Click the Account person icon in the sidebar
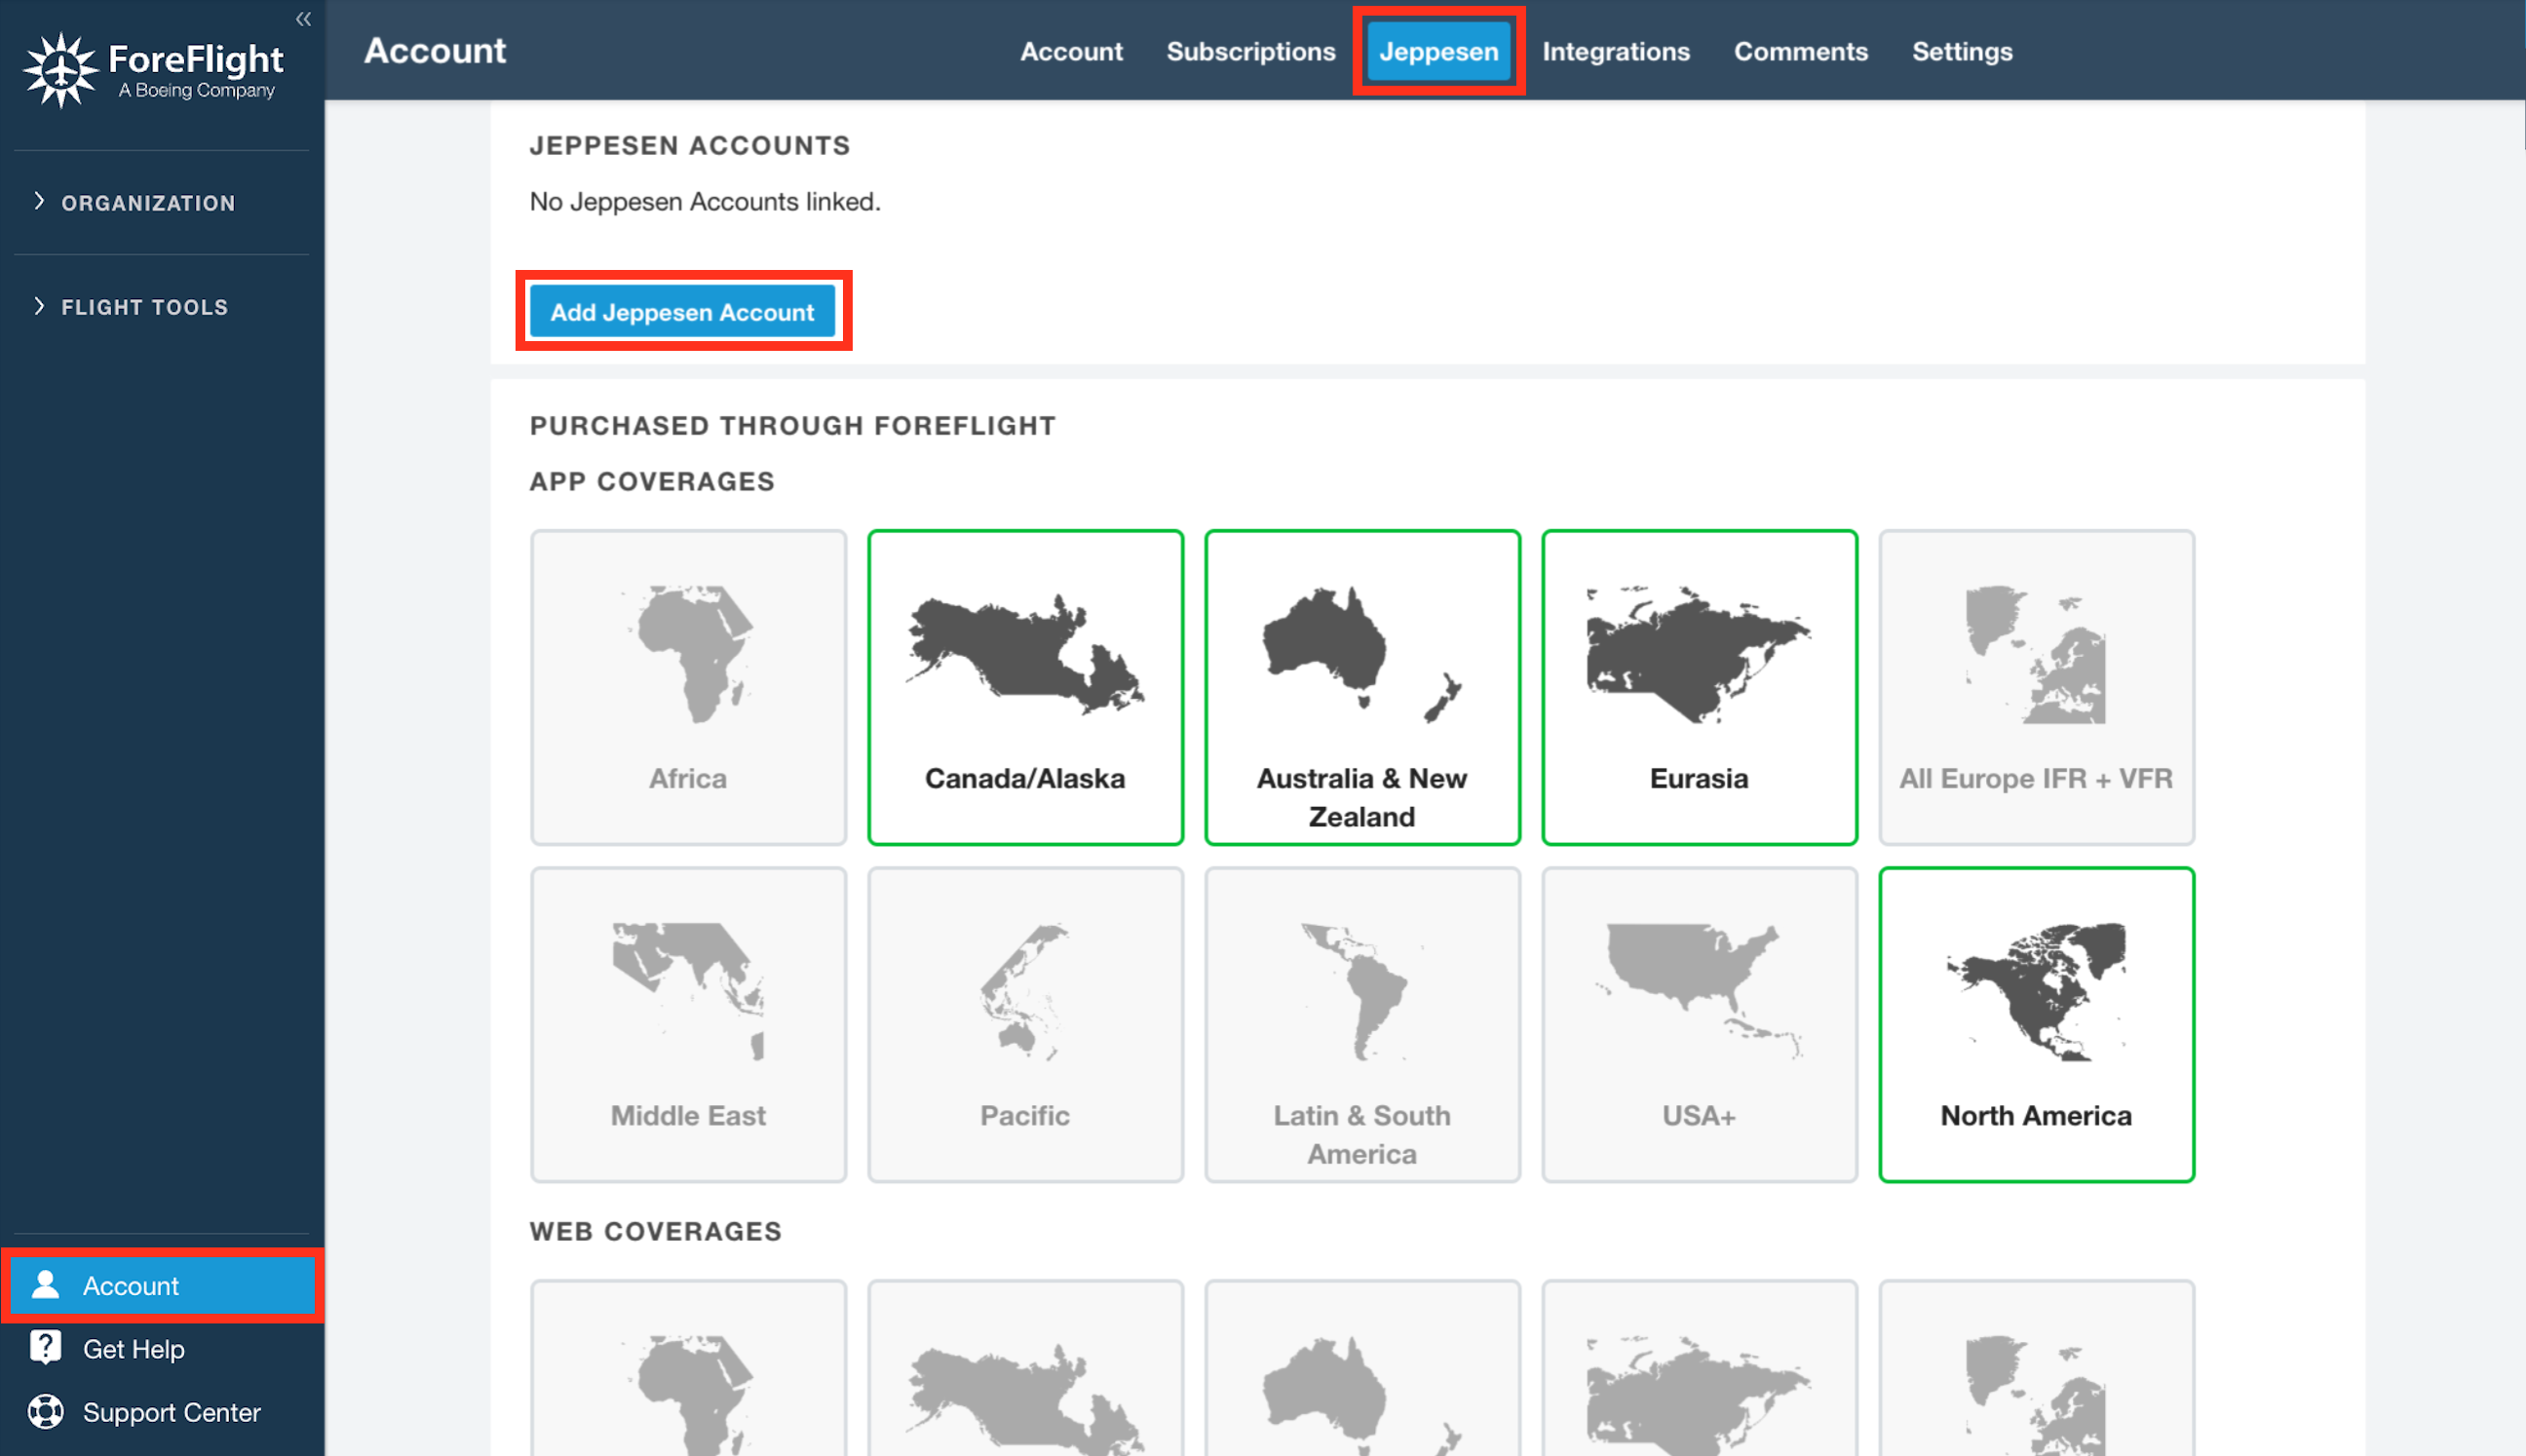This screenshot has height=1456, width=2526. [x=46, y=1285]
